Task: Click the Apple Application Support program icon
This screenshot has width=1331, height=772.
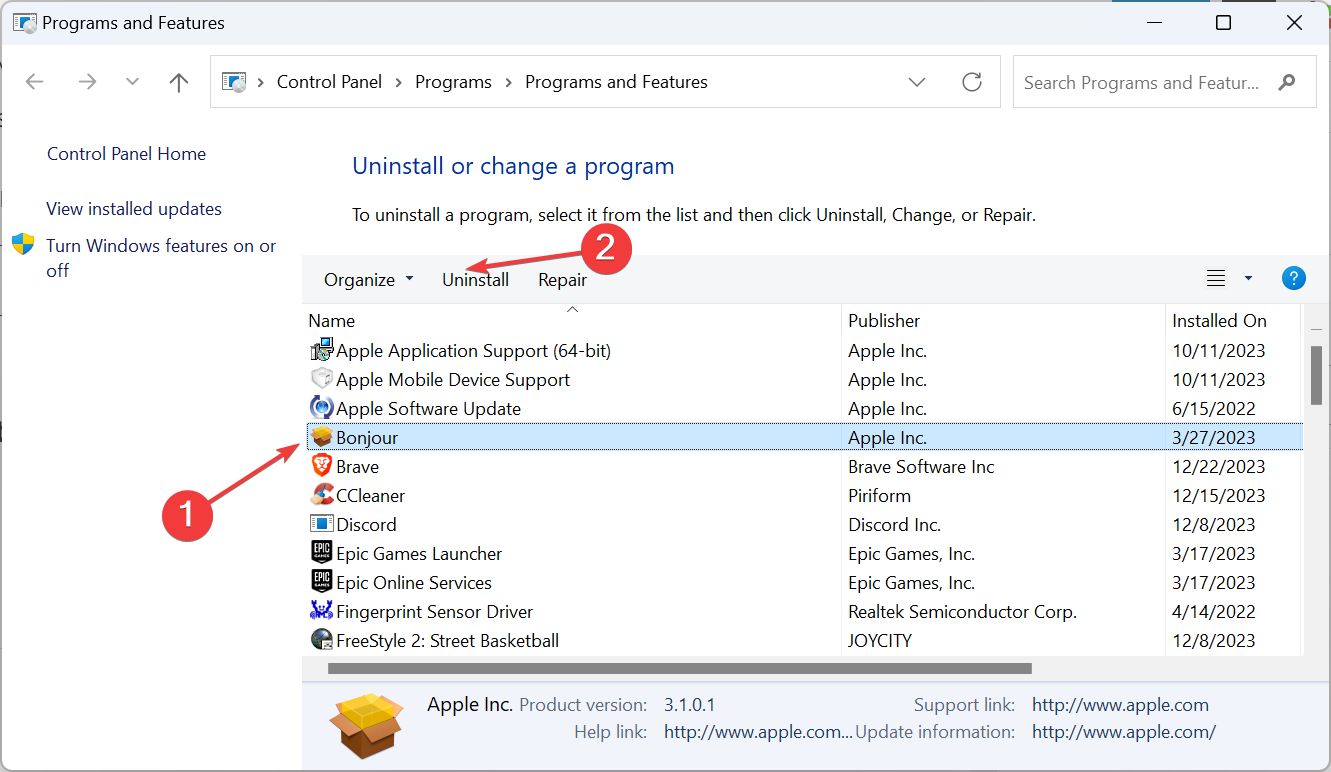Action: [x=321, y=350]
